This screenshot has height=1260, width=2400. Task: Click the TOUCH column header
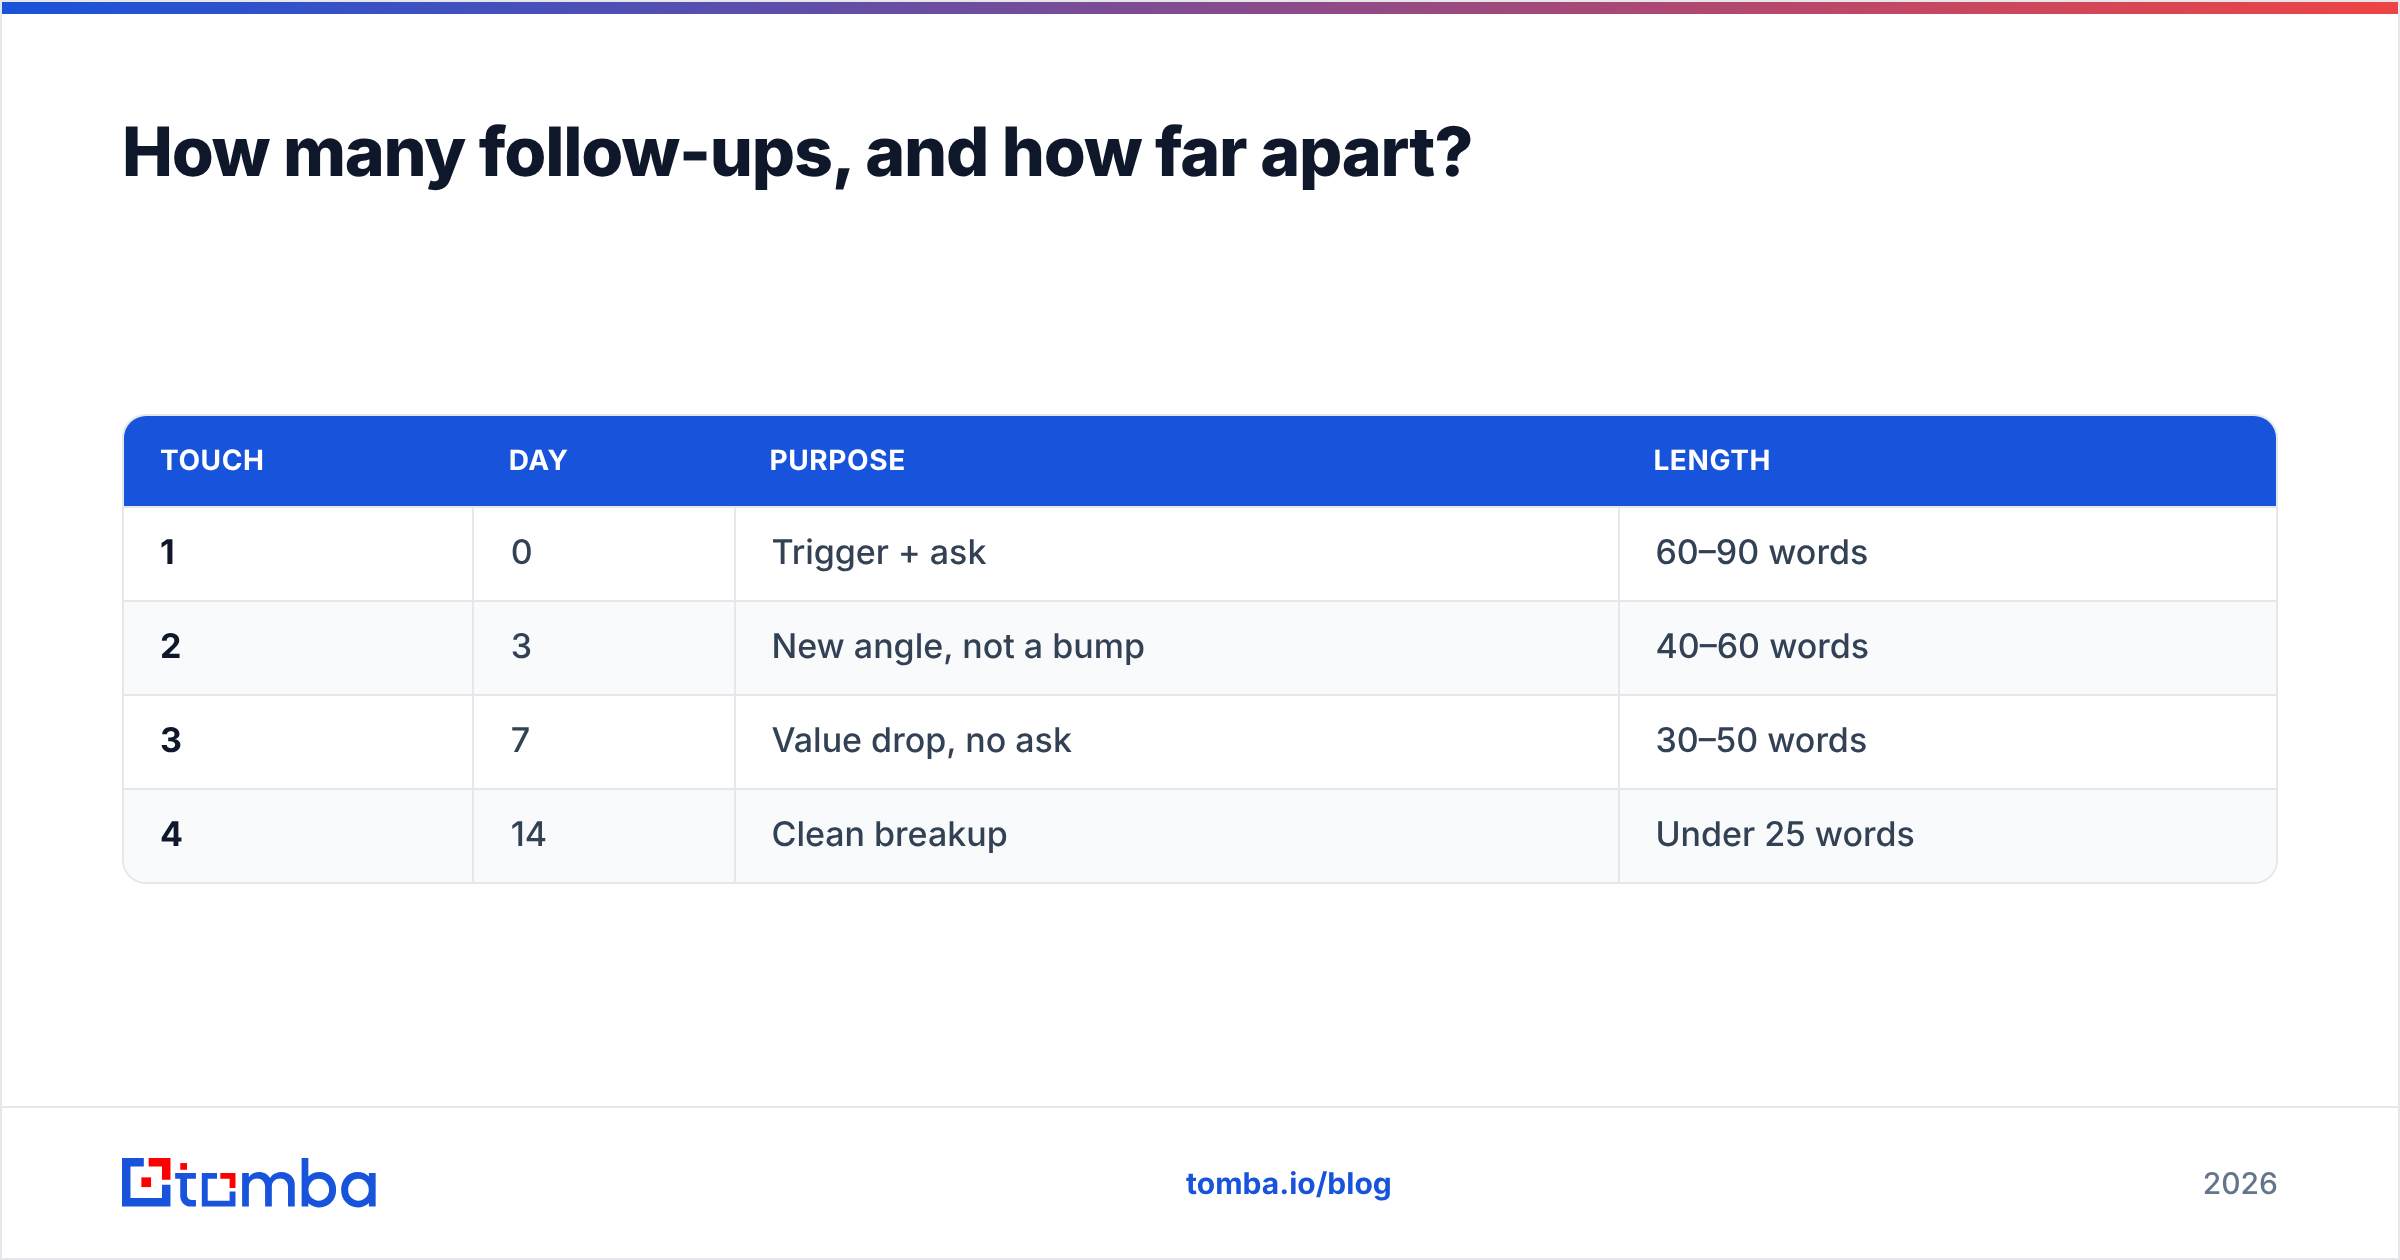click(212, 460)
